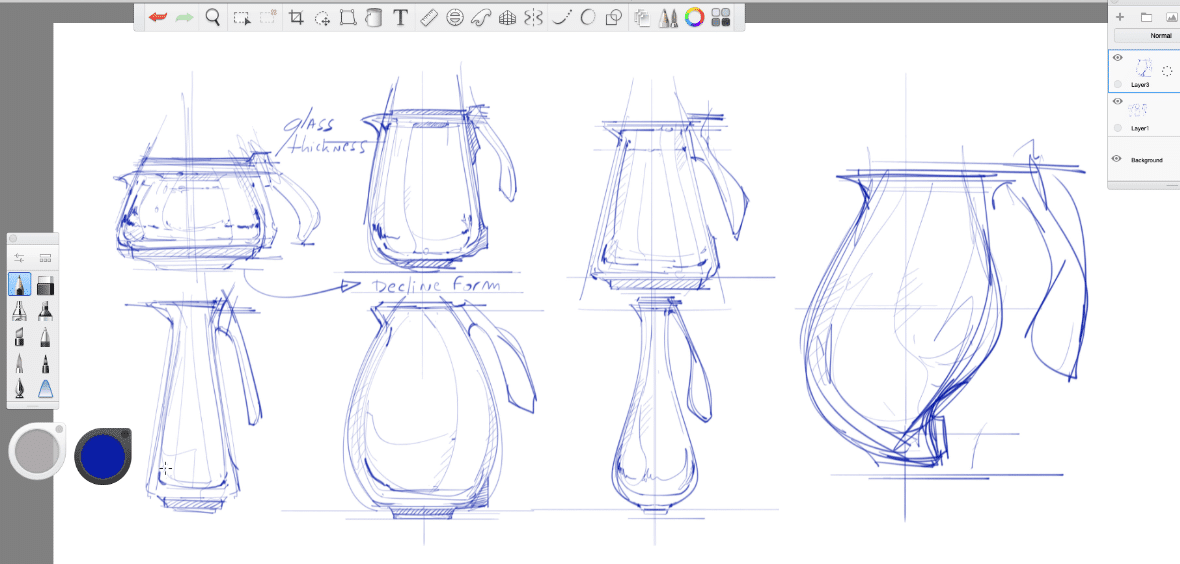
Task: Open the brush library from the palette header
Action: (x=45, y=258)
